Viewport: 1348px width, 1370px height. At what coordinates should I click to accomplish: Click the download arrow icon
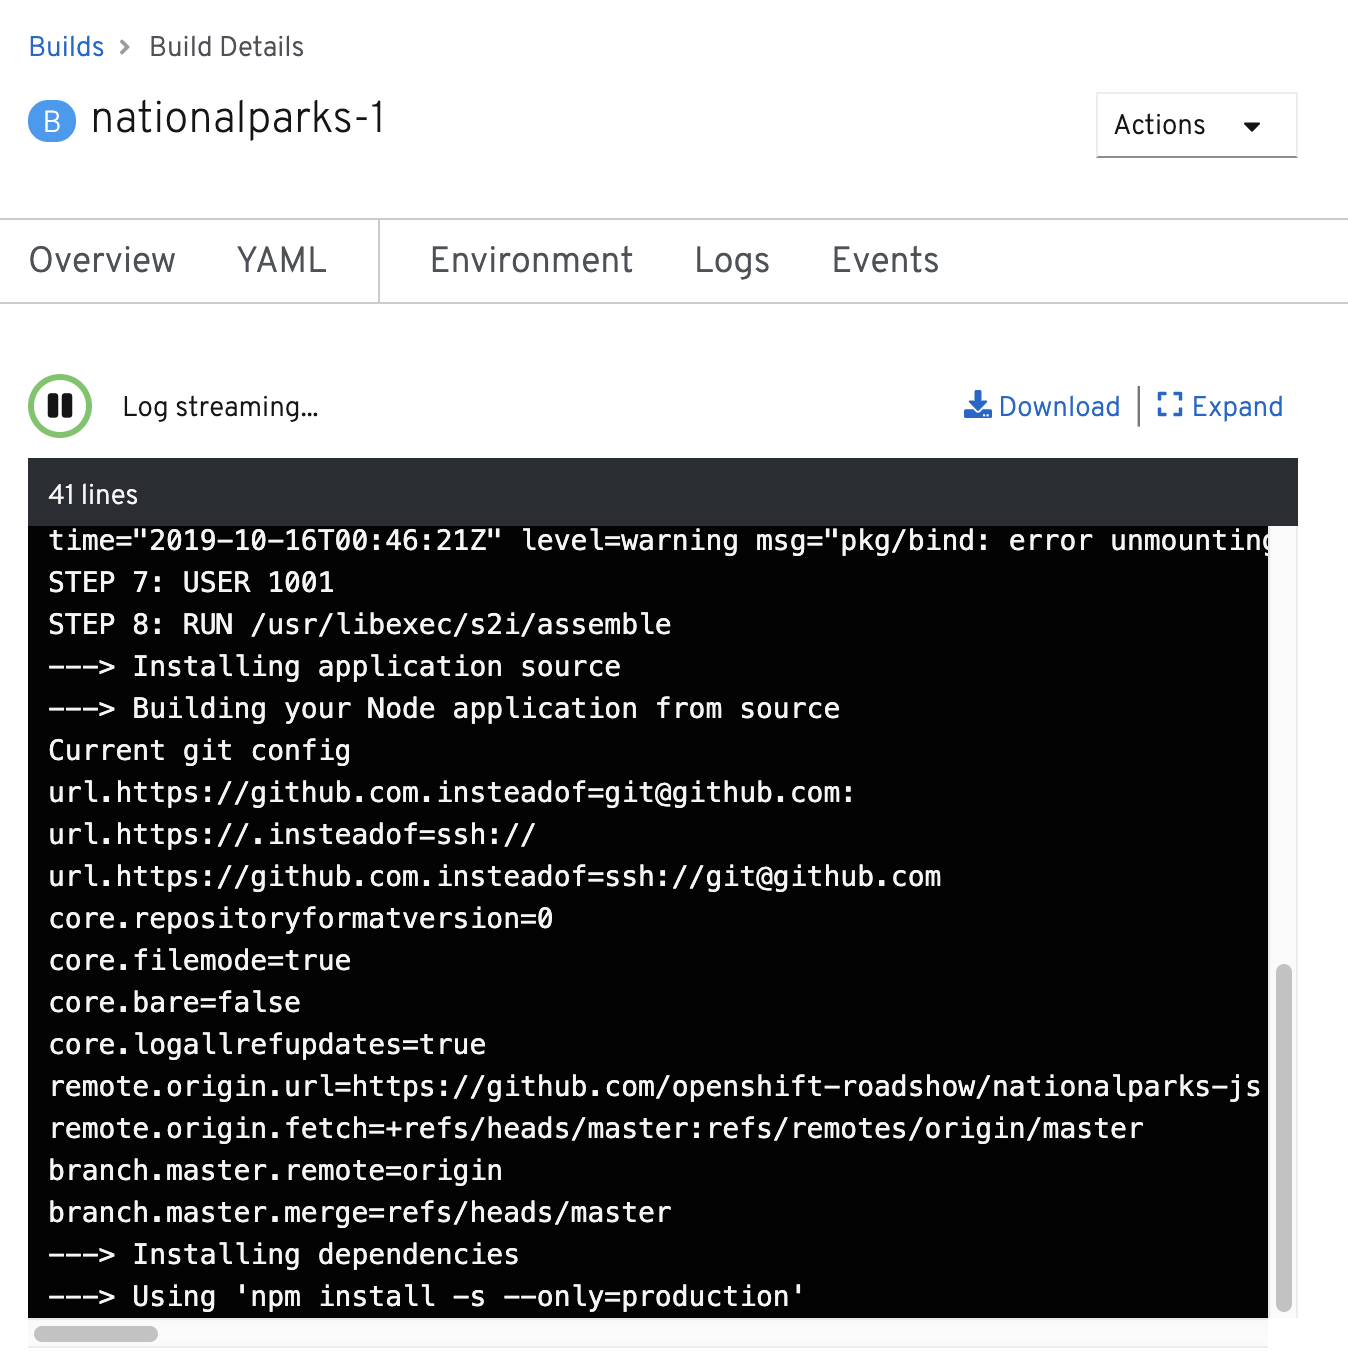977,405
